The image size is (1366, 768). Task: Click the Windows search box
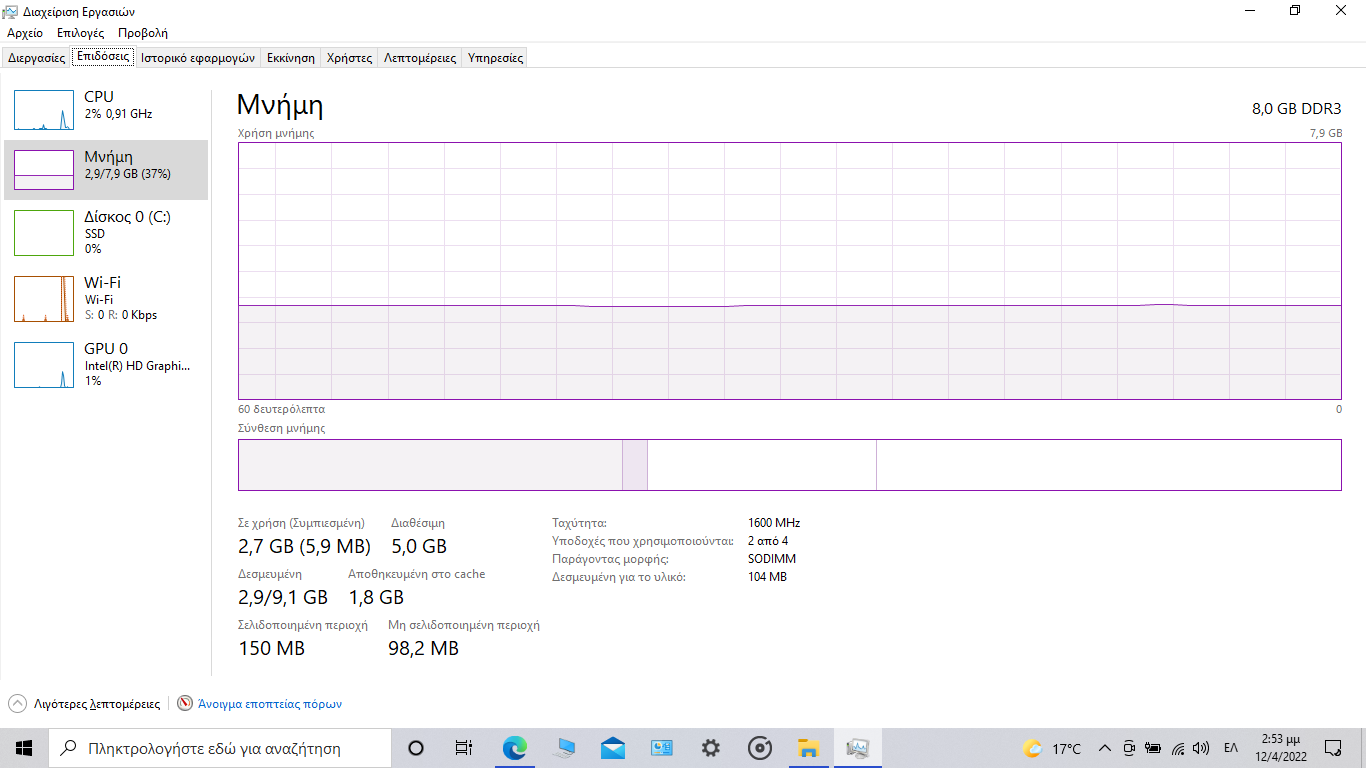(220, 748)
